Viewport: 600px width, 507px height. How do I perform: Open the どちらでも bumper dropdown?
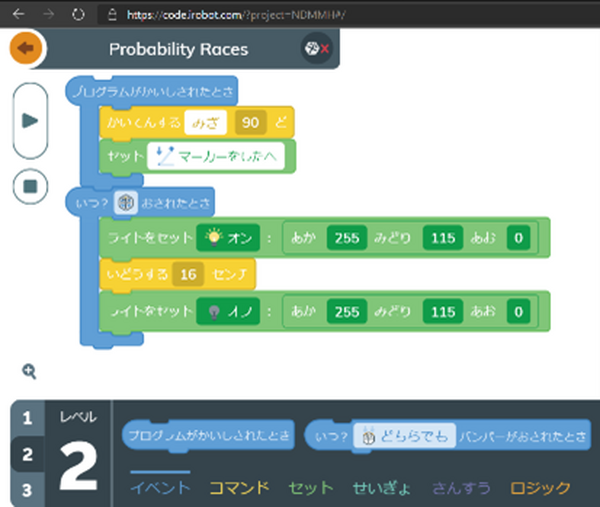(404, 436)
